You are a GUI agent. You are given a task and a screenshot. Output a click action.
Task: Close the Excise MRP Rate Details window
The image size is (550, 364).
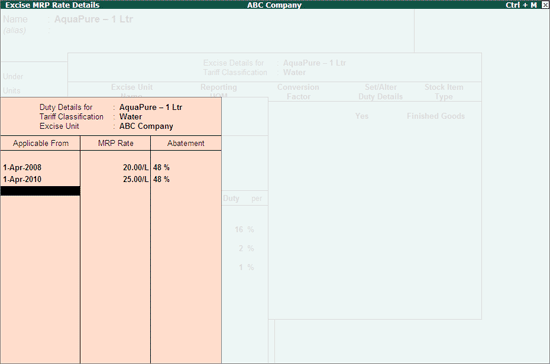545,5
